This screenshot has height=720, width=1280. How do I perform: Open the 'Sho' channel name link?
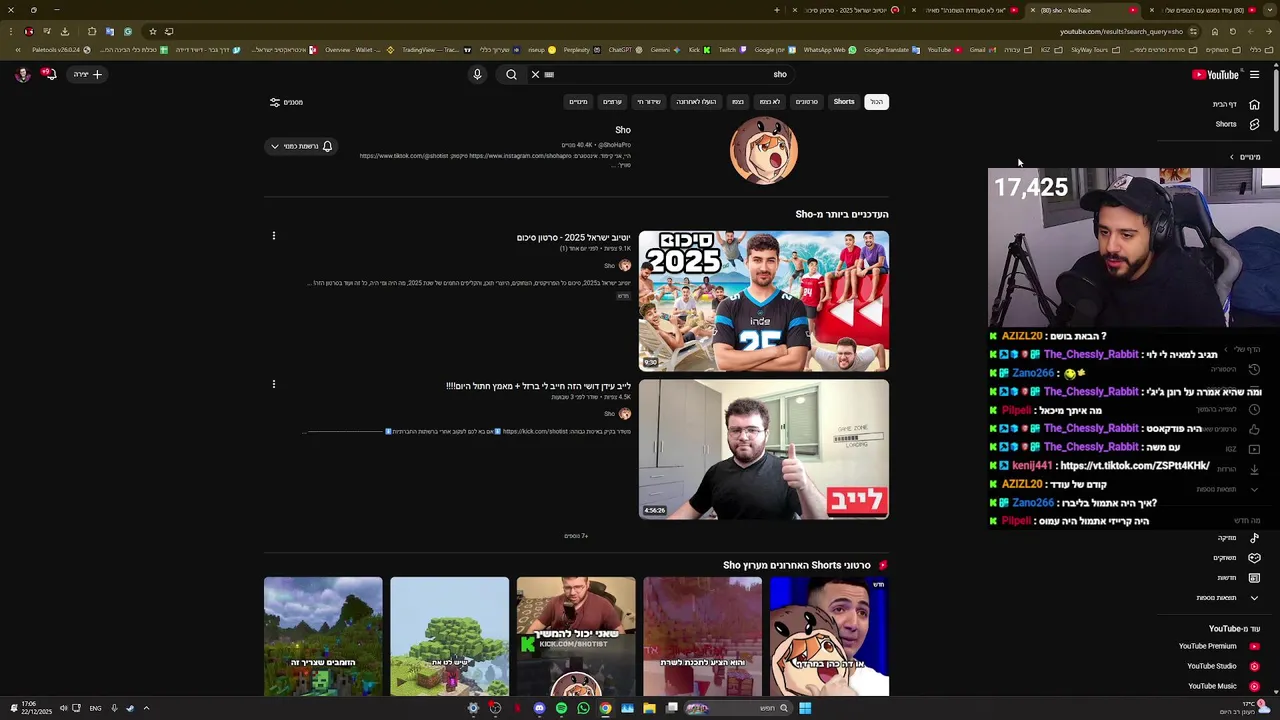(x=623, y=130)
